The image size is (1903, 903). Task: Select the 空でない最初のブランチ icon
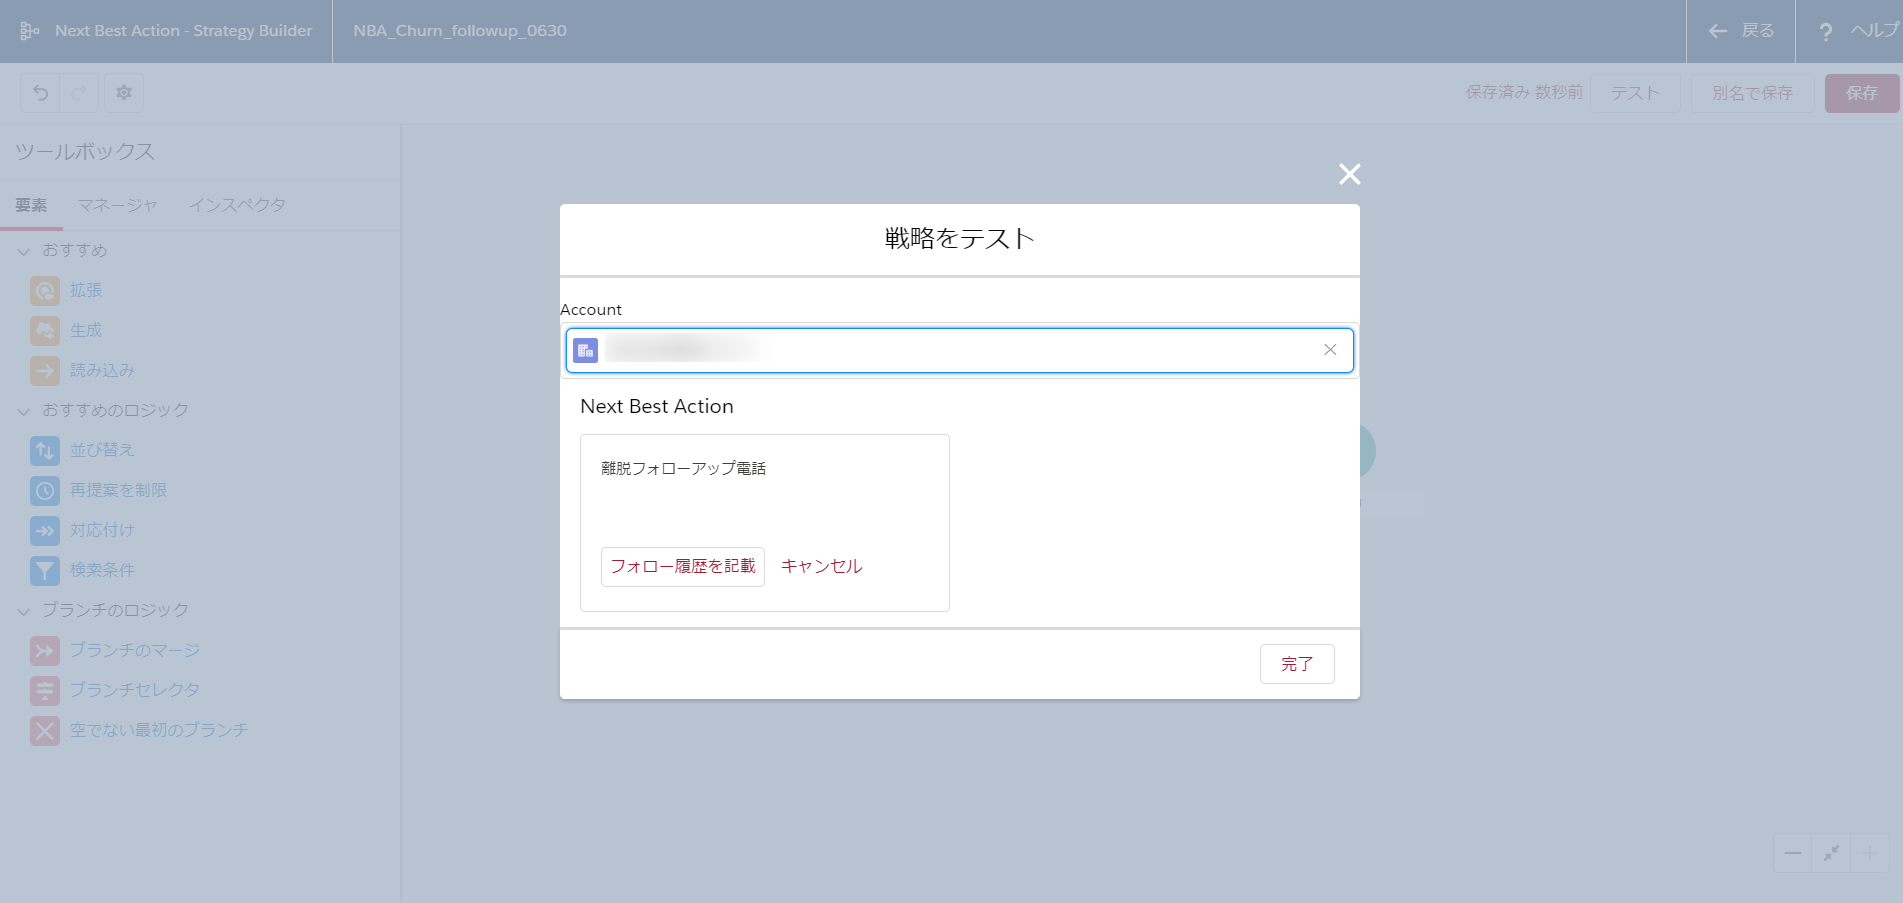pyautogui.click(x=45, y=731)
